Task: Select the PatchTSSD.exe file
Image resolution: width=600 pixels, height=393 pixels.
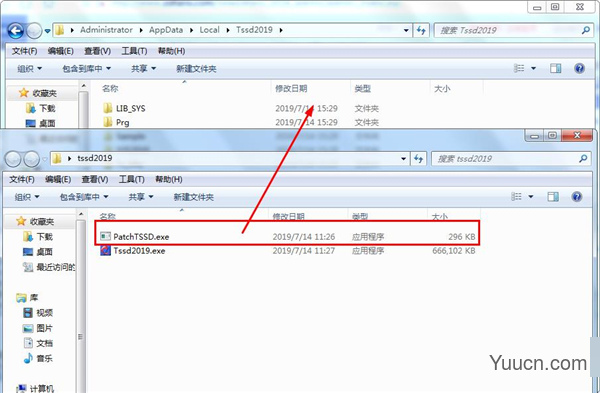Action: pyautogui.click(x=287, y=236)
